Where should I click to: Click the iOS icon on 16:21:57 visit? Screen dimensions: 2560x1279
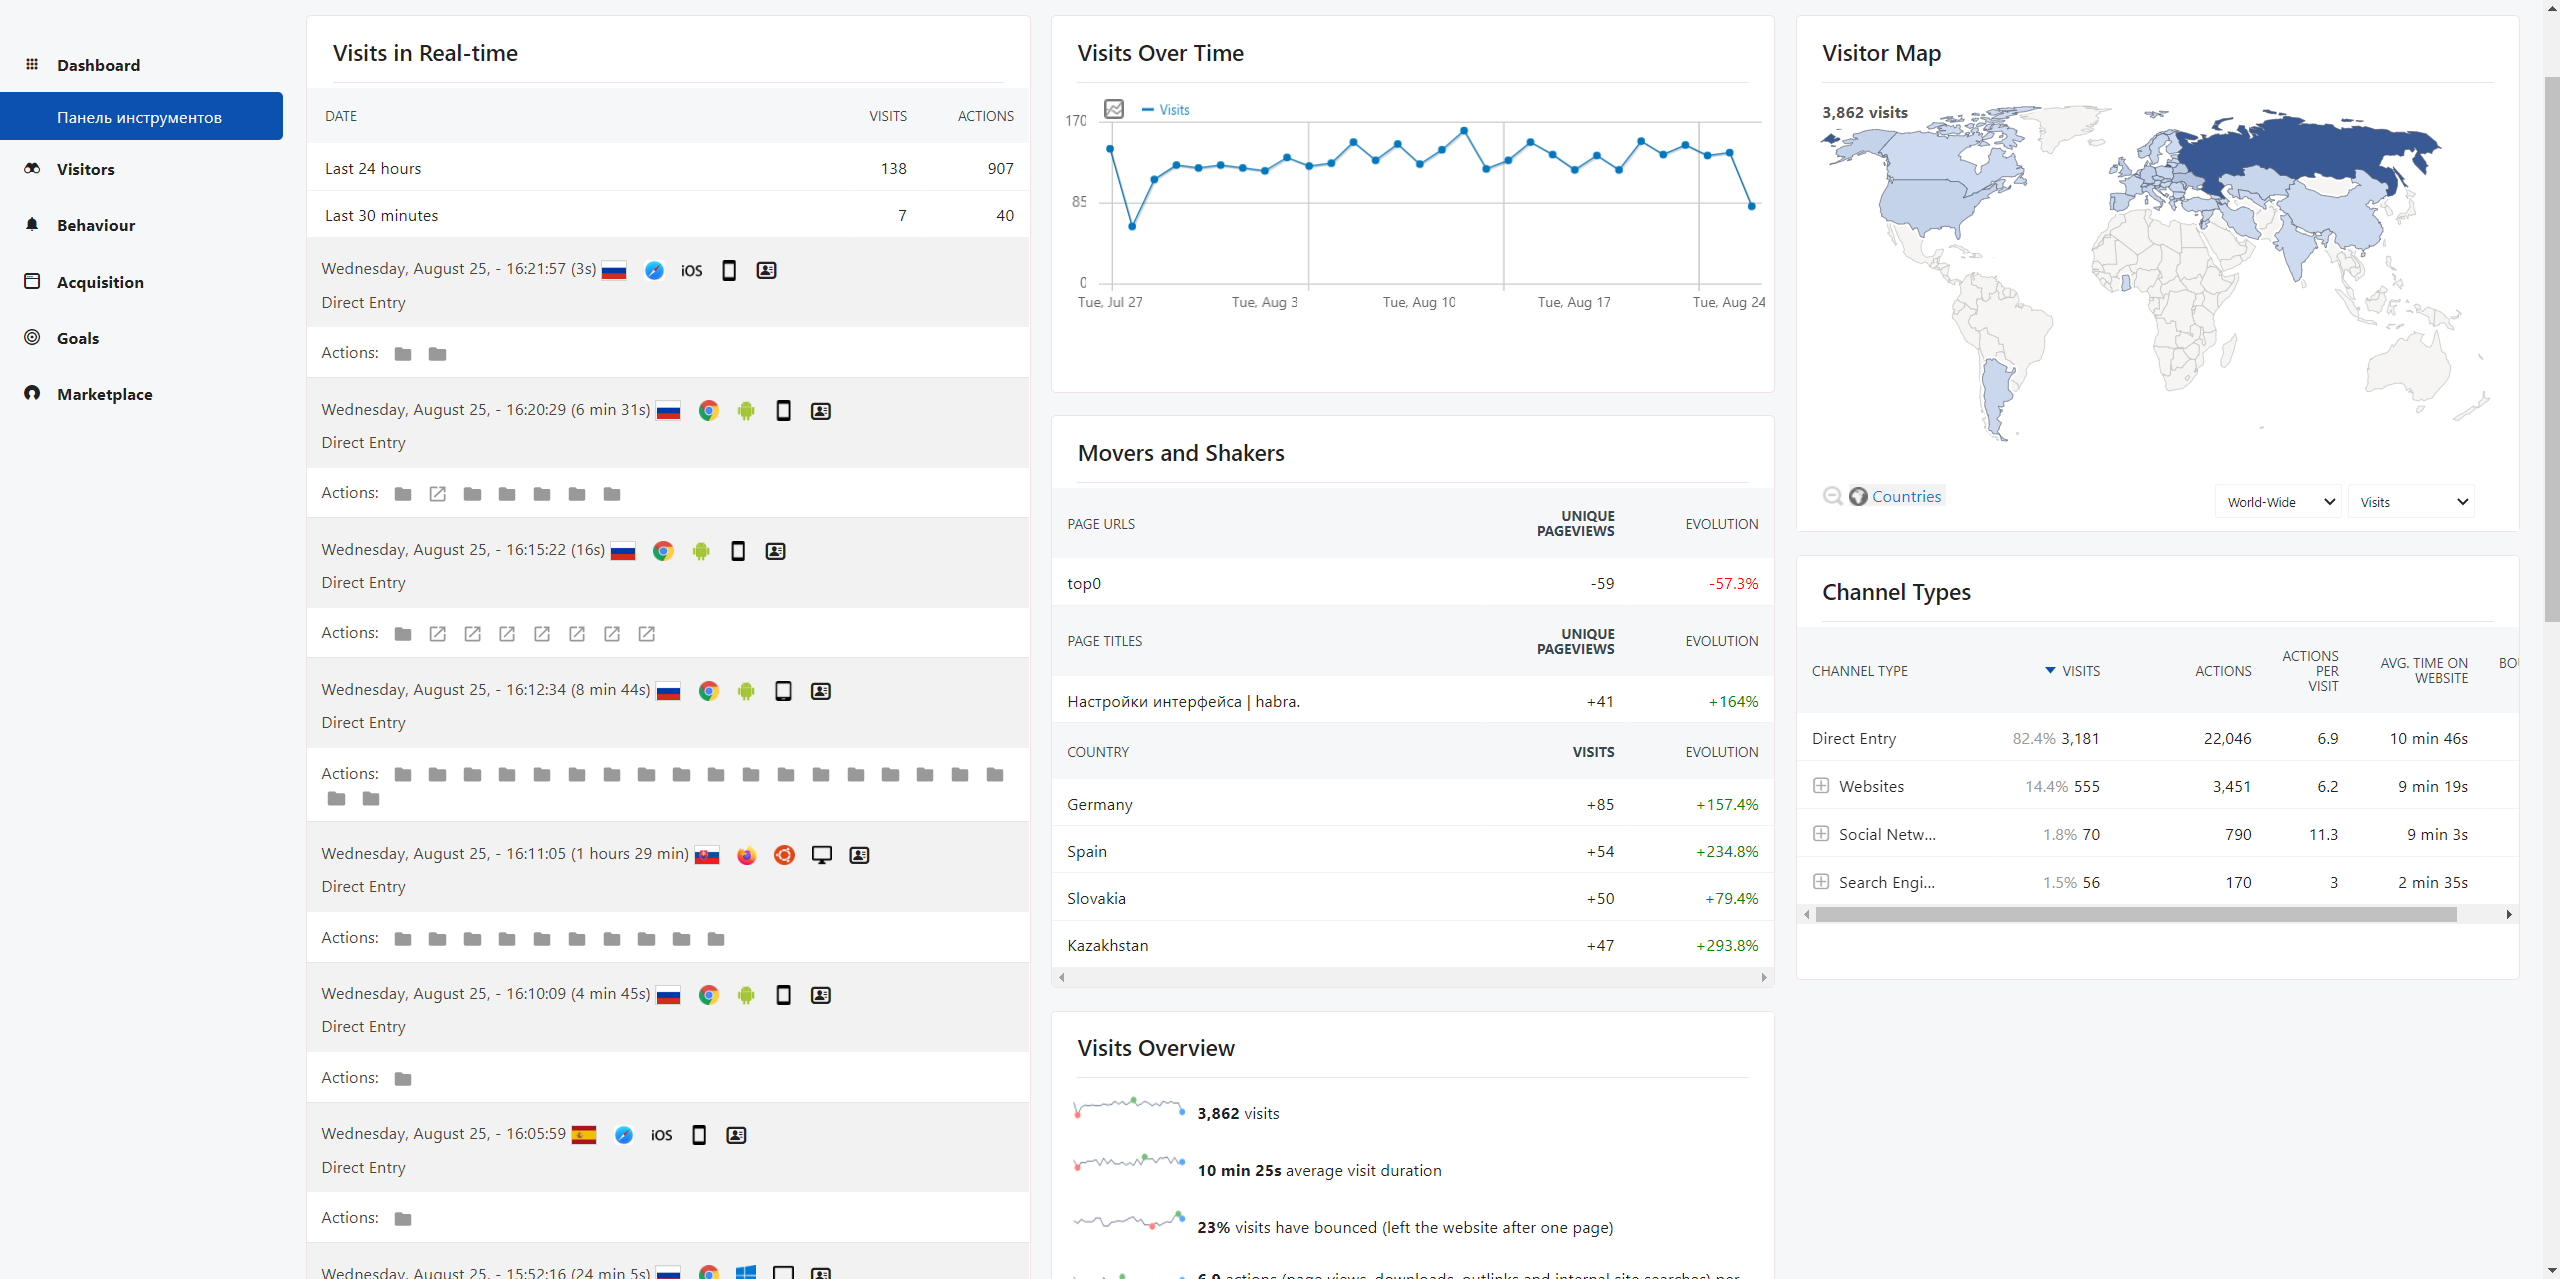692,270
